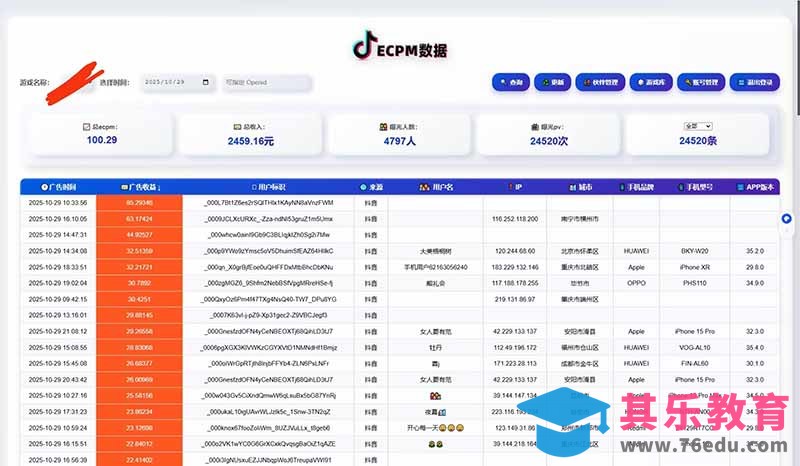
Task: Click the 总收入 card icon
Action: click(237, 127)
